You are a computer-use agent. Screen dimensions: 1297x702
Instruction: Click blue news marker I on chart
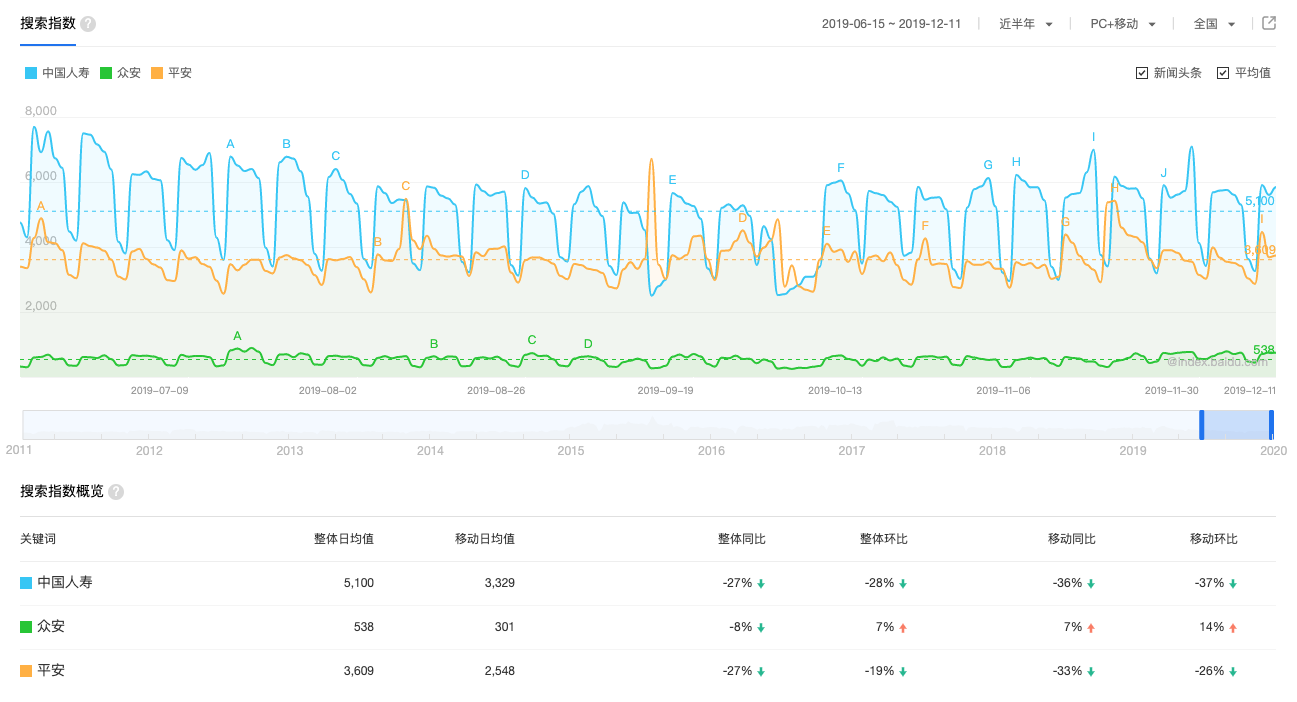(1093, 137)
